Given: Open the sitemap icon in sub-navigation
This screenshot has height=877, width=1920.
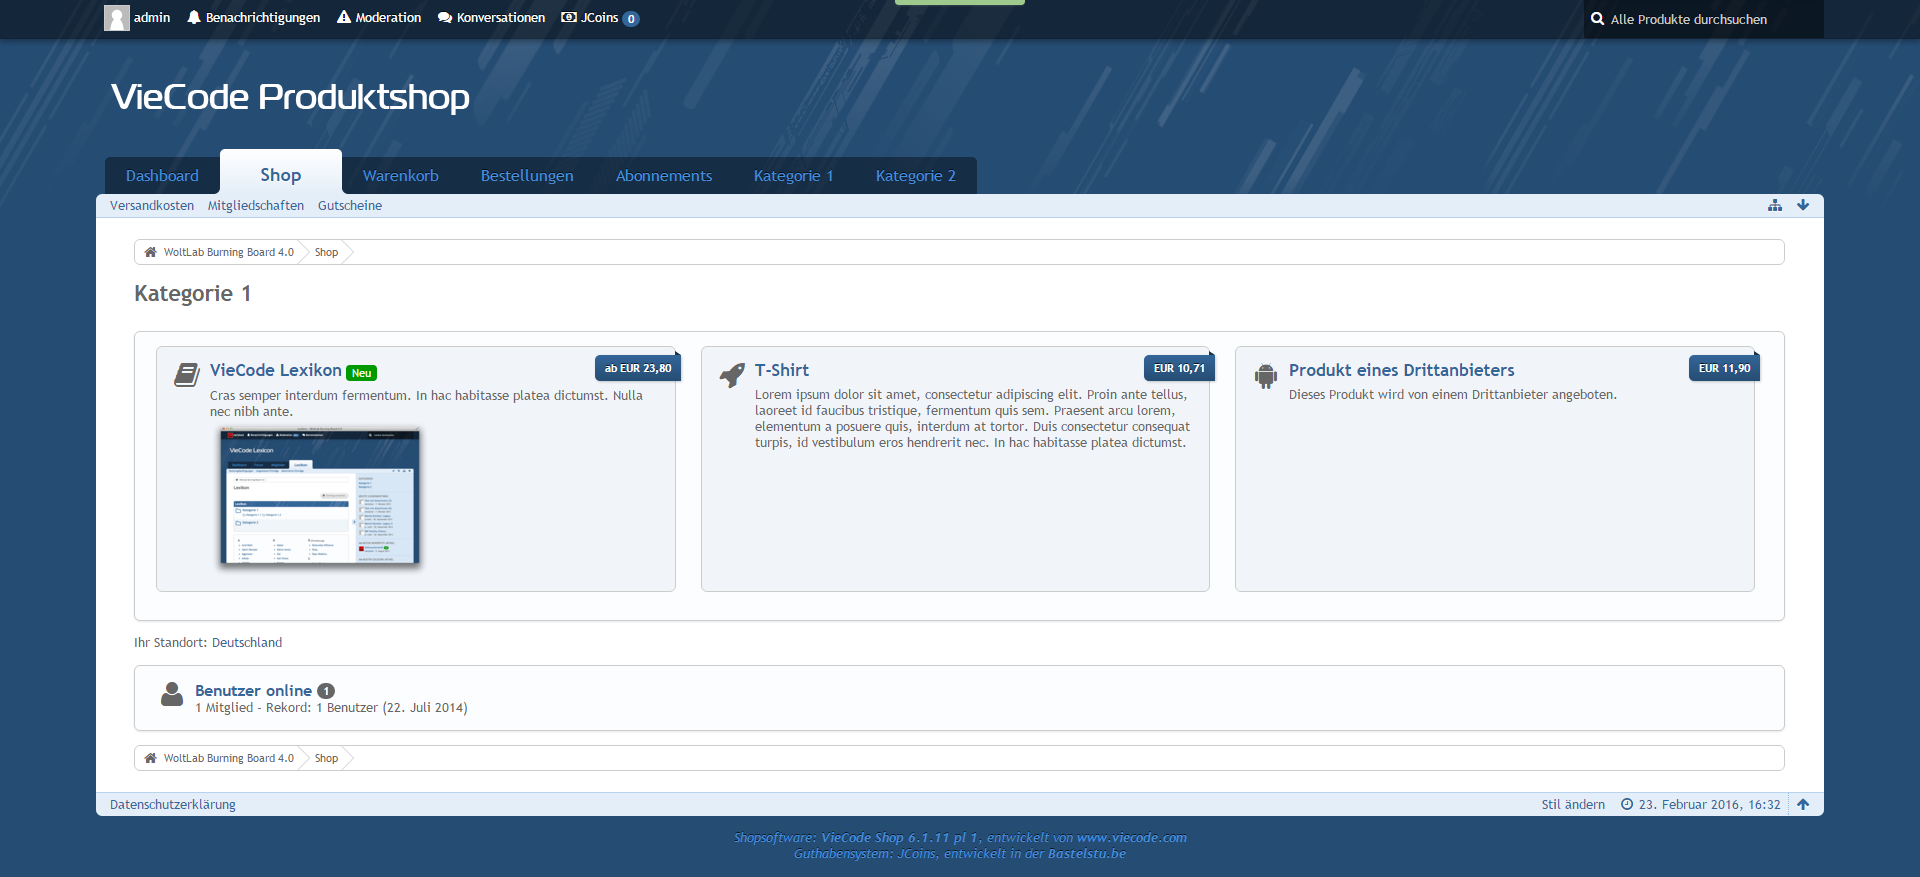Looking at the screenshot, I should click(1775, 205).
